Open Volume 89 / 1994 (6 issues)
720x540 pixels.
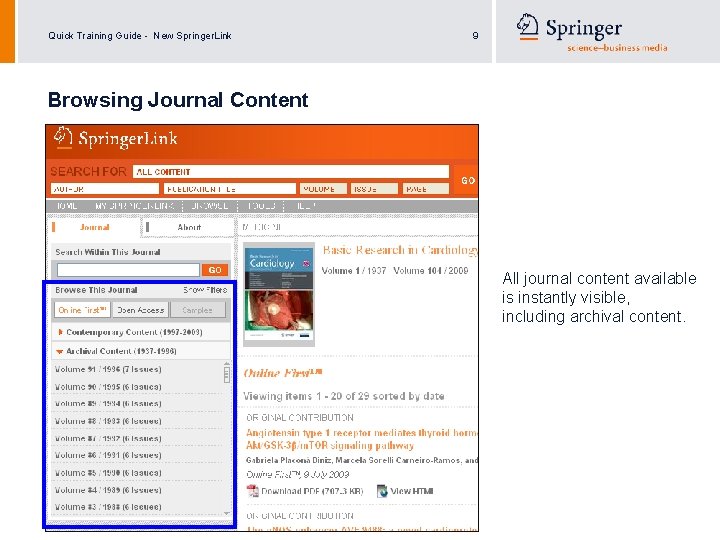pos(108,404)
